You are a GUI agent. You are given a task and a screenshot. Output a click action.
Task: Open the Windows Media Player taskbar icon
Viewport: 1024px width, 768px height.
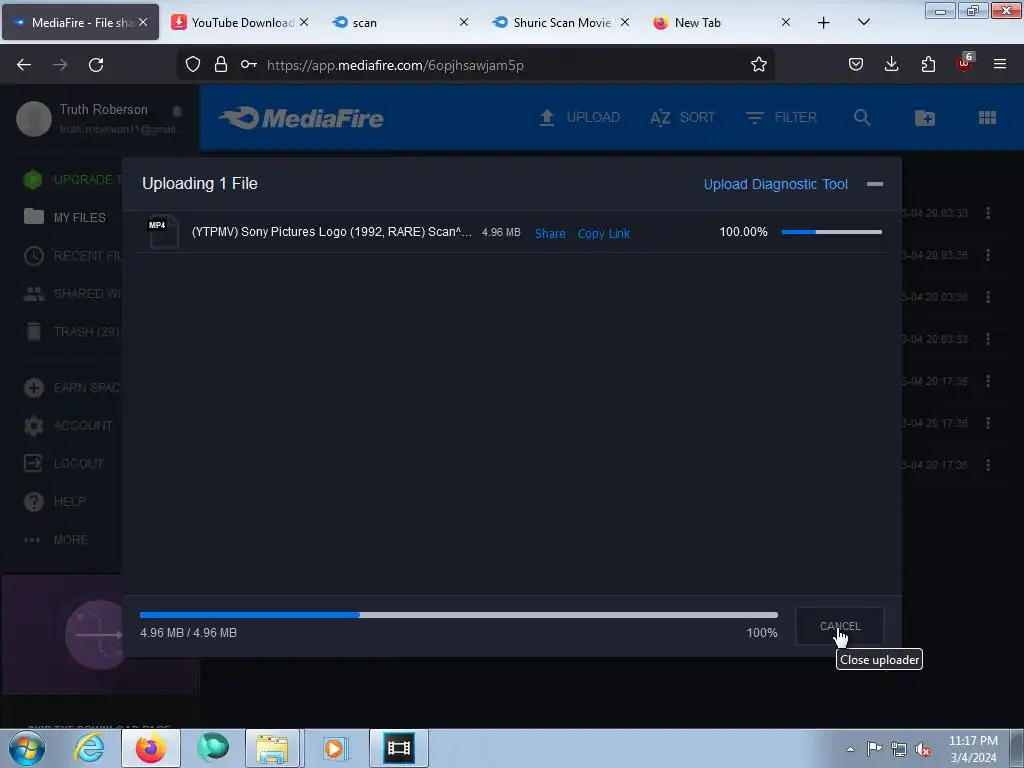click(334, 748)
